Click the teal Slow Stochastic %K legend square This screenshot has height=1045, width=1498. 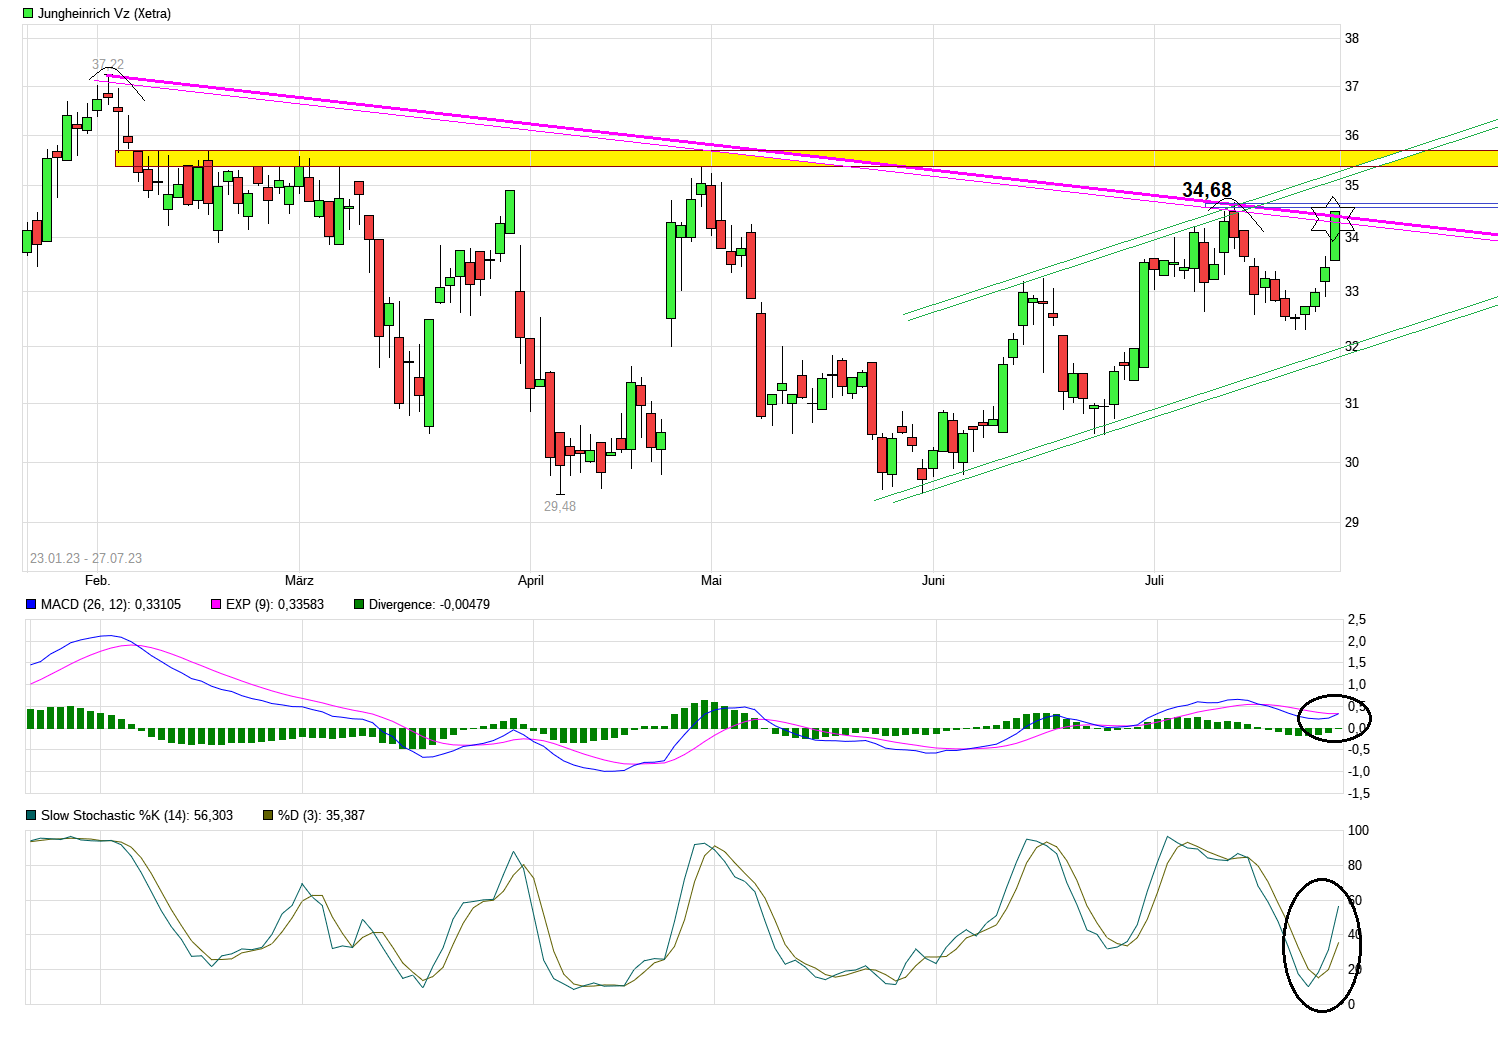(x=31, y=815)
